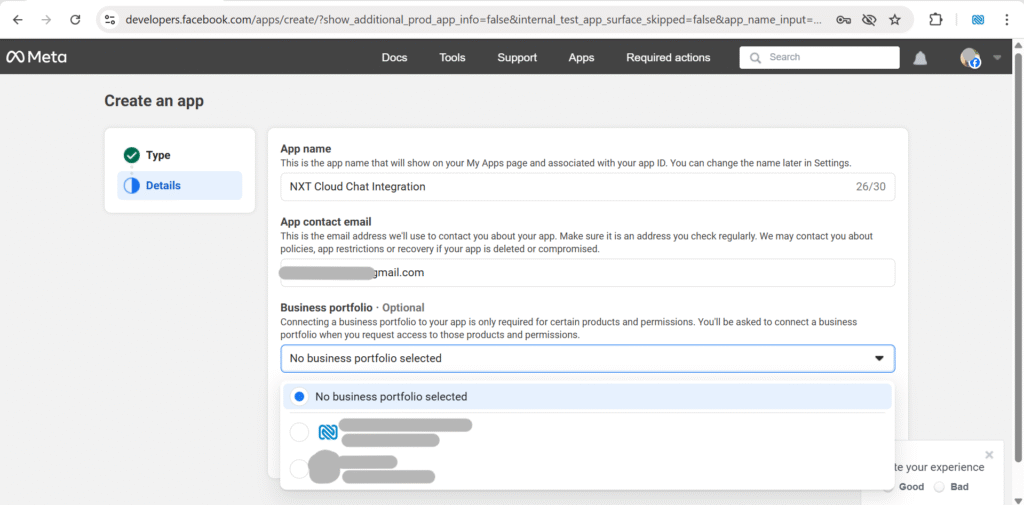Open the Docs menu in header
The width and height of the screenshot is (1024, 505).
click(x=394, y=57)
